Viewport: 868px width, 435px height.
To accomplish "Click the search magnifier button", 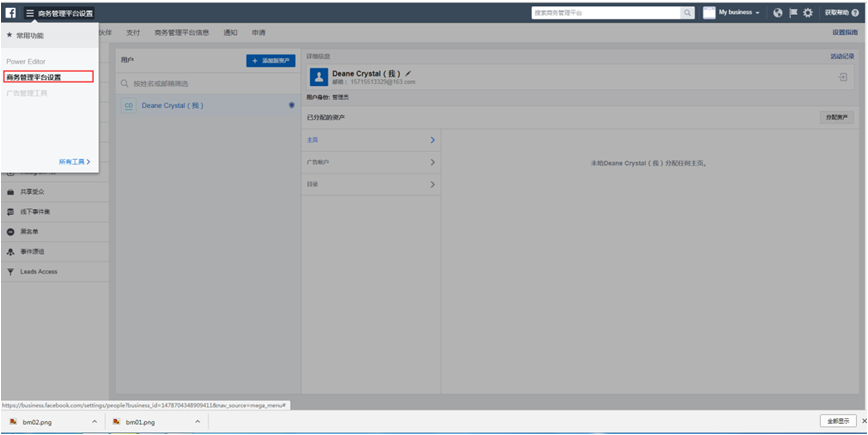I will tap(687, 13).
